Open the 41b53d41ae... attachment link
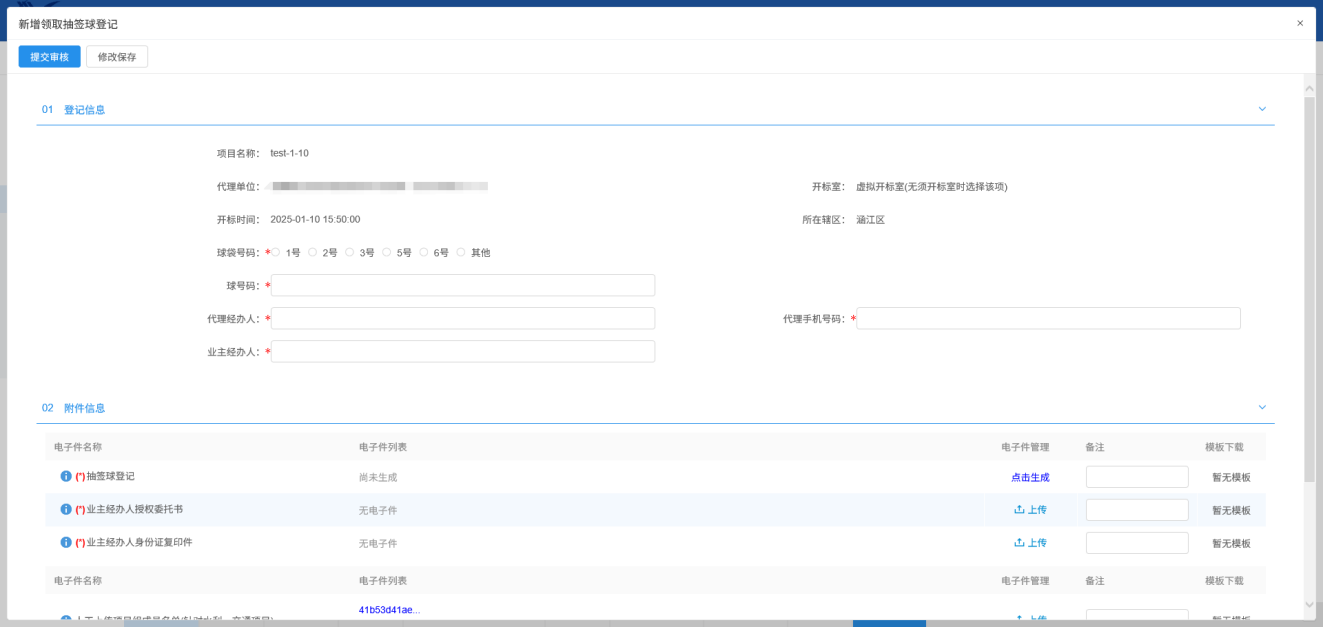Viewport: 1323px width, 627px height. coord(389,610)
